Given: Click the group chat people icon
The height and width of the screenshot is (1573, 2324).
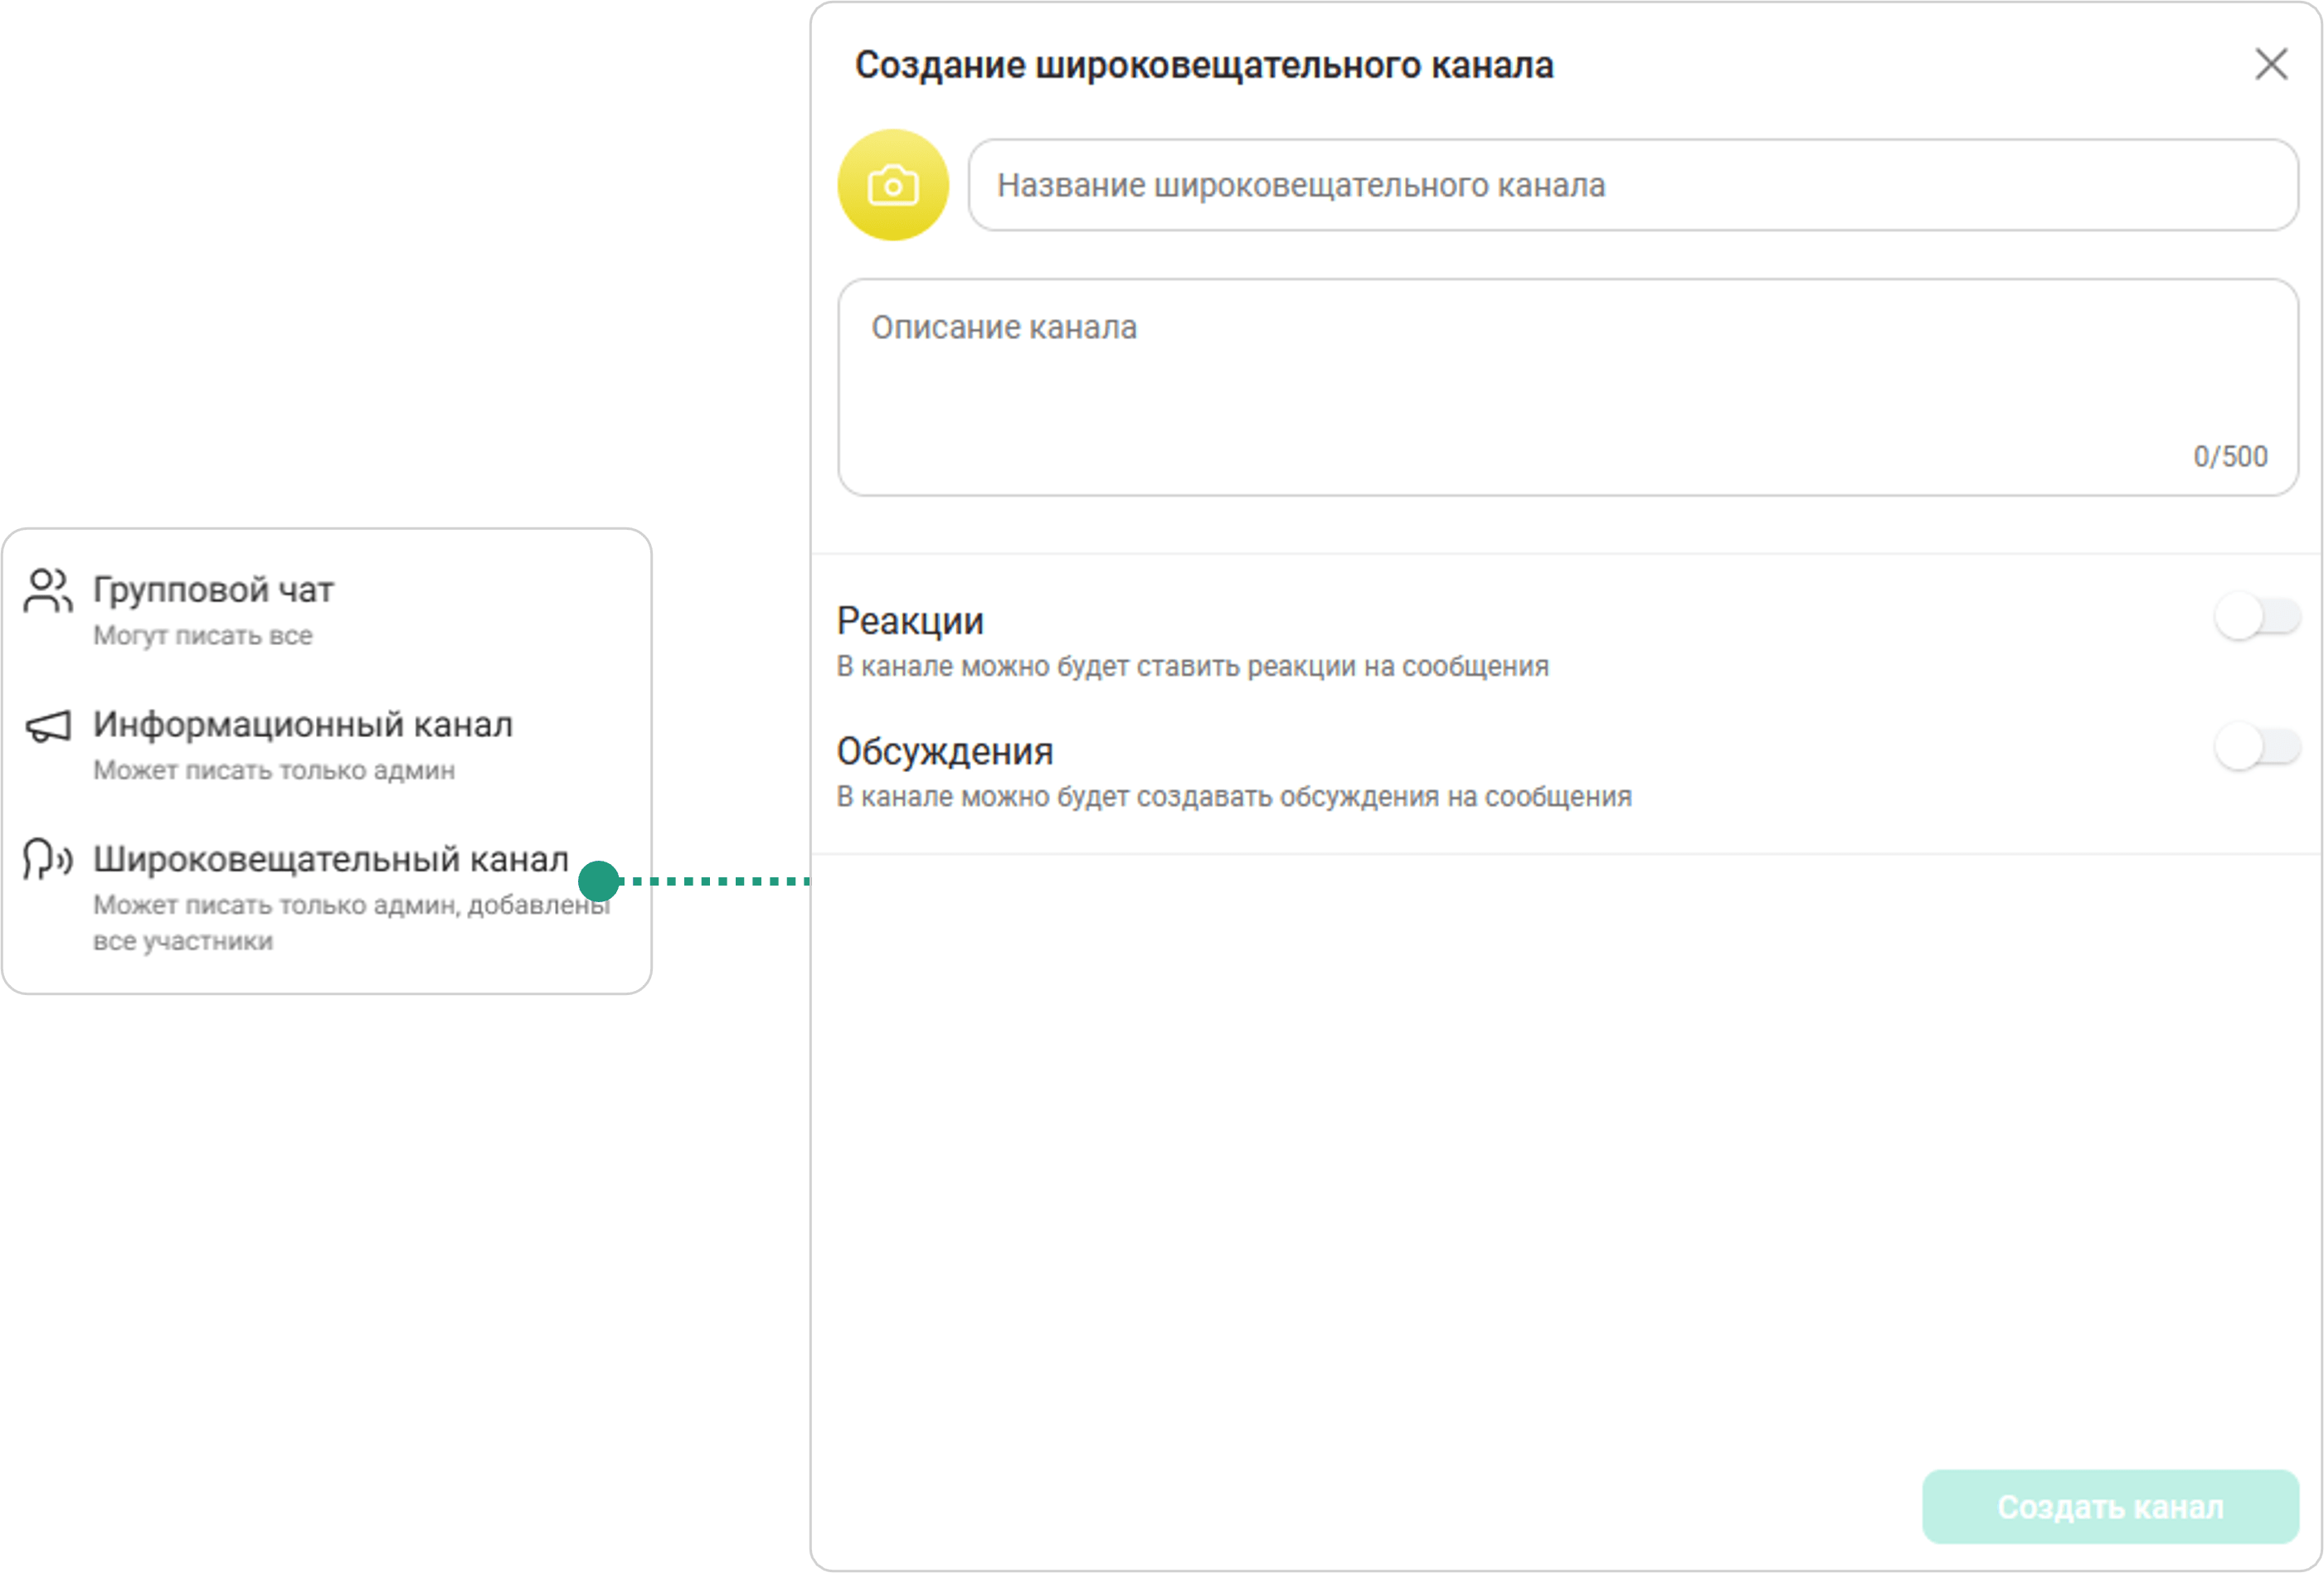Looking at the screenshot, I should 48,590.
